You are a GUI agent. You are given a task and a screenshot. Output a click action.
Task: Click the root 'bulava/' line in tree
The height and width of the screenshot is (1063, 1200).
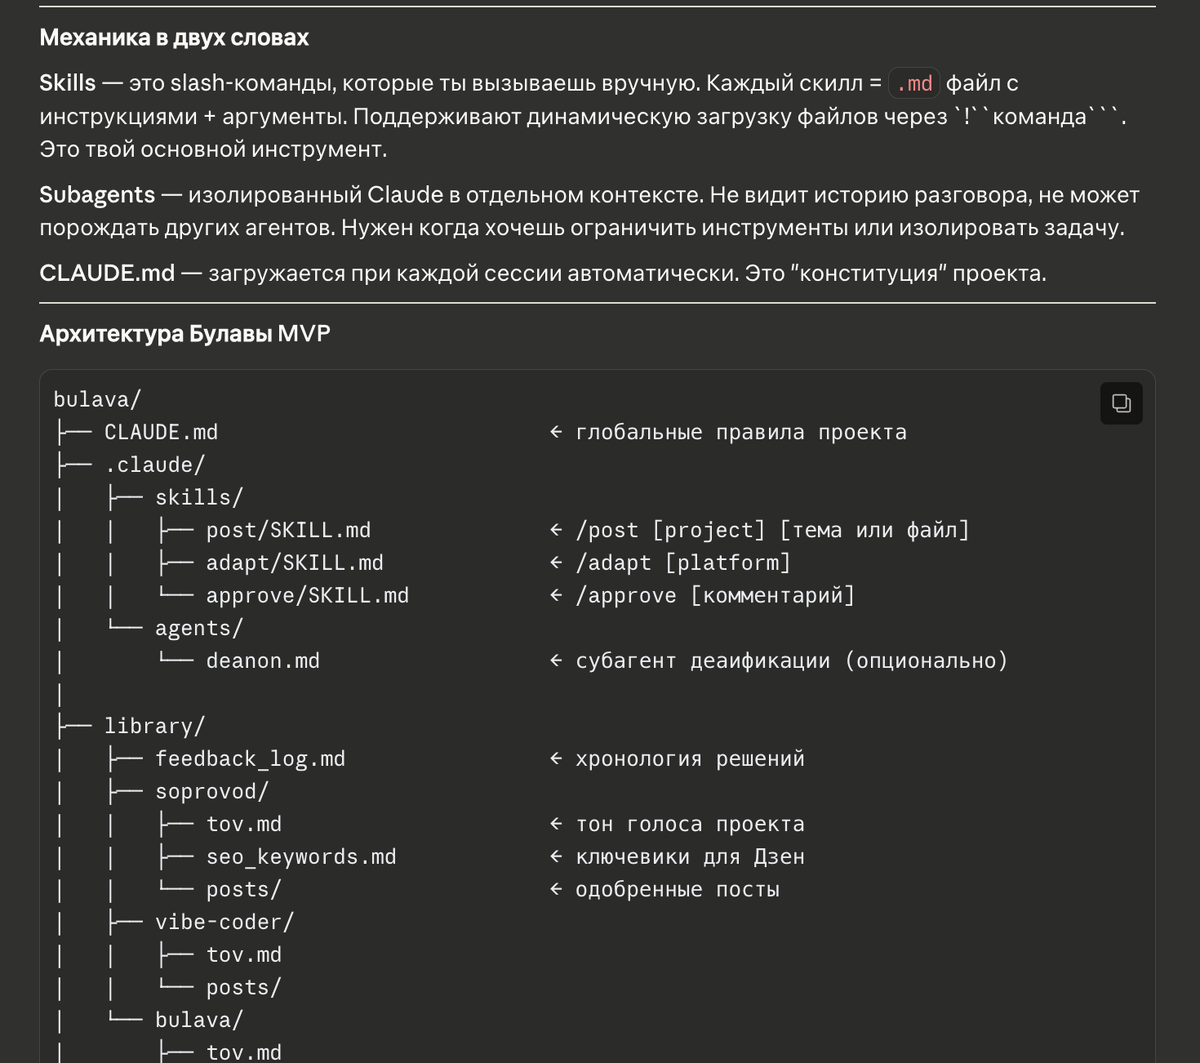pos(97,400)
